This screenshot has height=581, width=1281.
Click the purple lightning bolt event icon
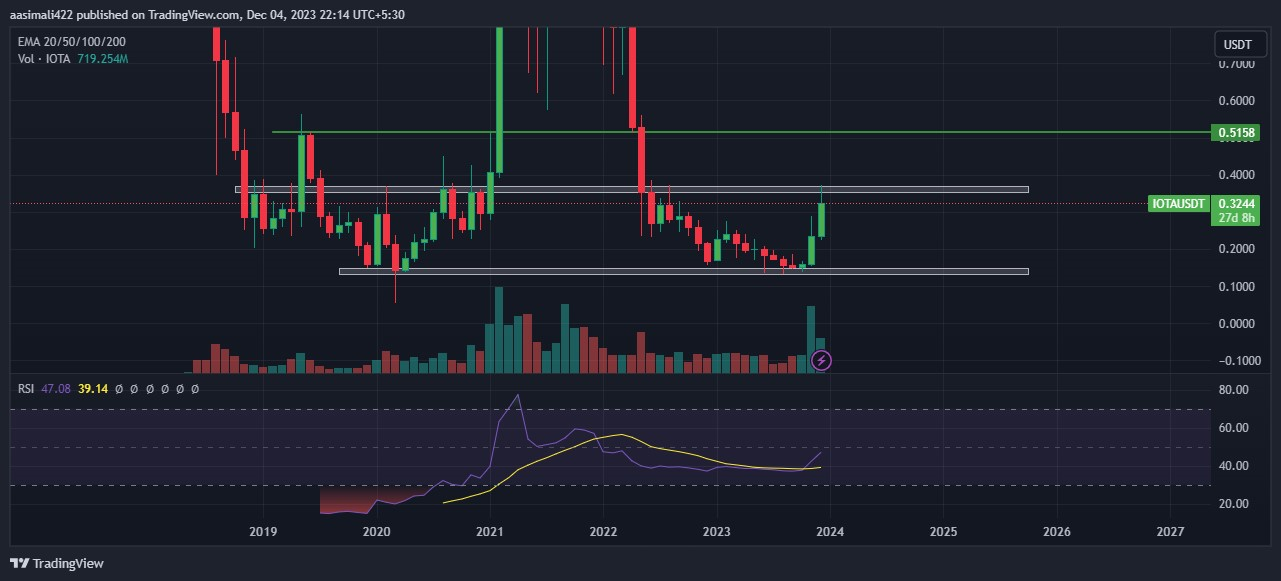[822, 359]
